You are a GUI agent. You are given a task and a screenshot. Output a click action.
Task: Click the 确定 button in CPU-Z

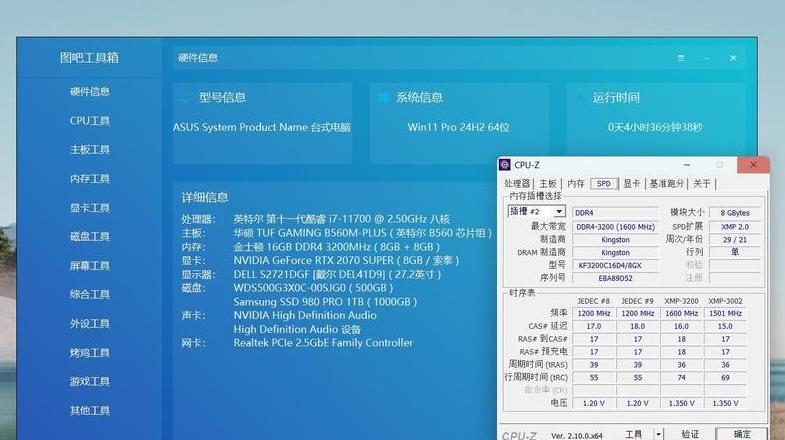click(x=741, y=434)
